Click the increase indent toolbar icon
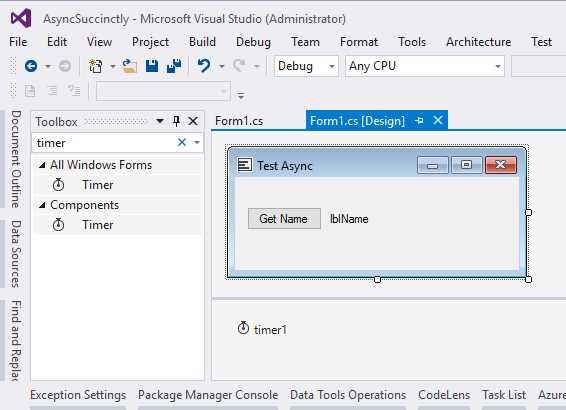Image resolution: width=566 pixels, height=410 pixels. tap(52, 91)
